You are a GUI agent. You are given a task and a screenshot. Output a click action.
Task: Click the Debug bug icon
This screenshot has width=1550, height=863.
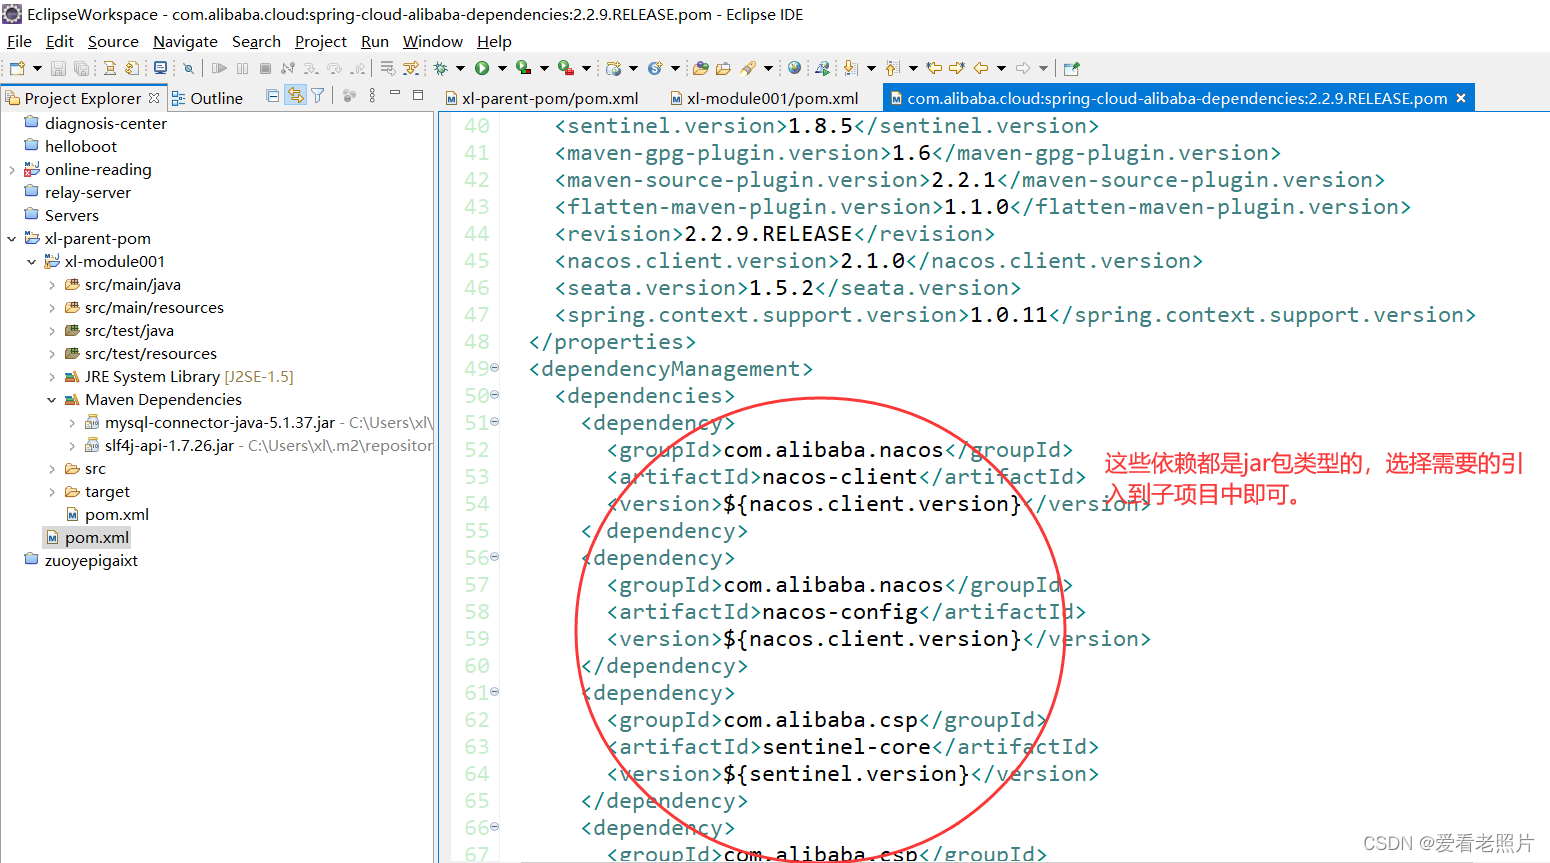440,68
